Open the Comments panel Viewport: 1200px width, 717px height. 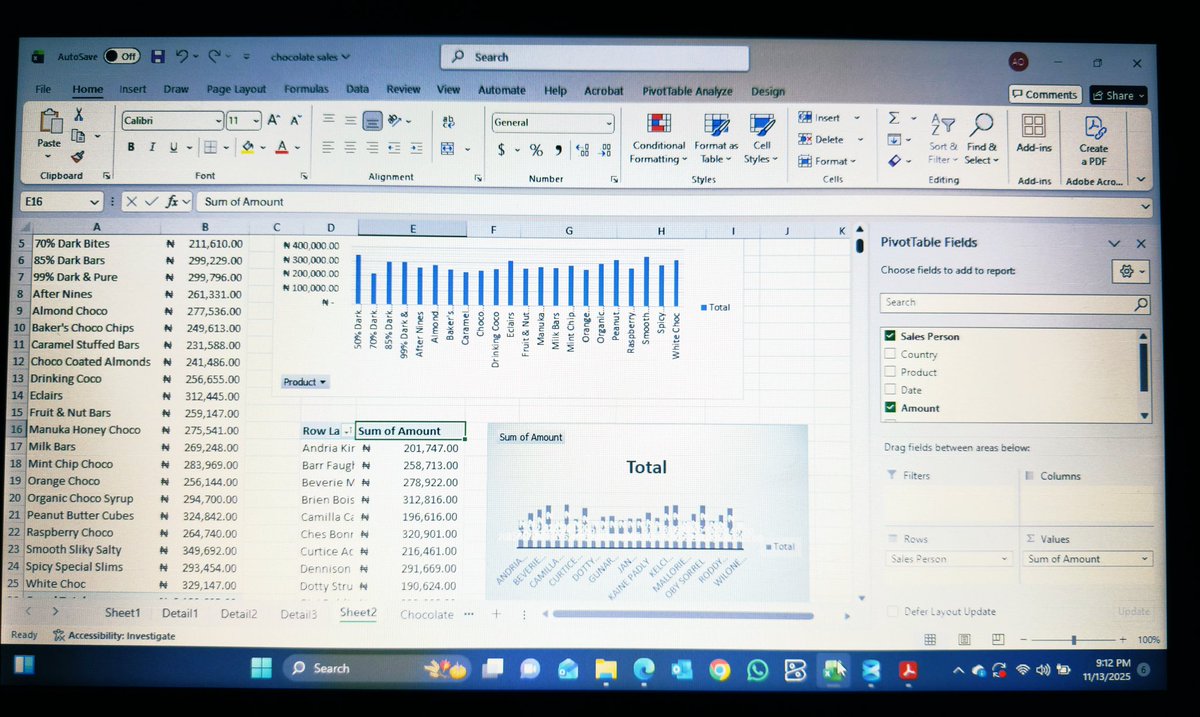[1044, 94]
